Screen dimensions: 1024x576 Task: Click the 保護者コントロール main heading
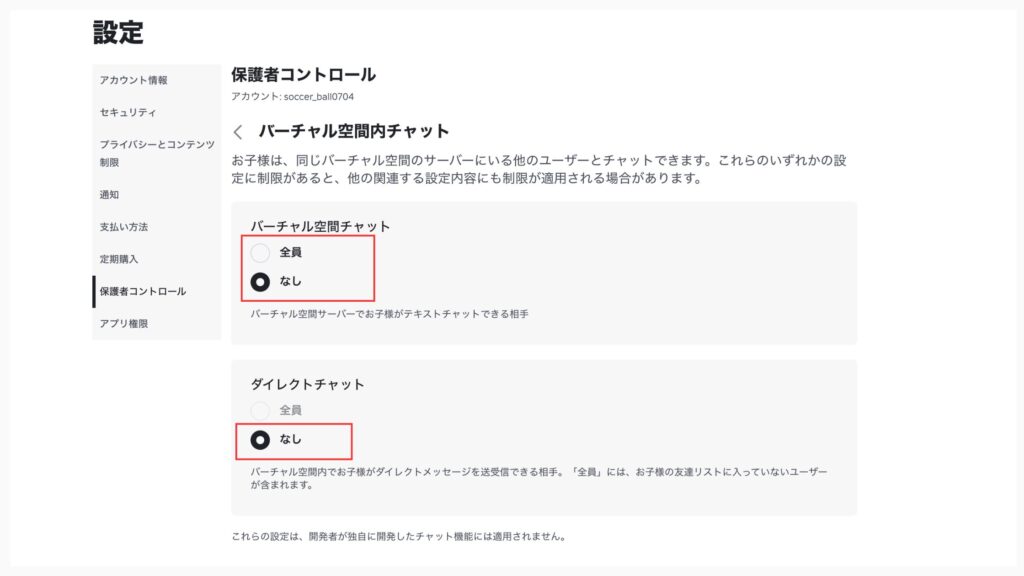point(303,75)
